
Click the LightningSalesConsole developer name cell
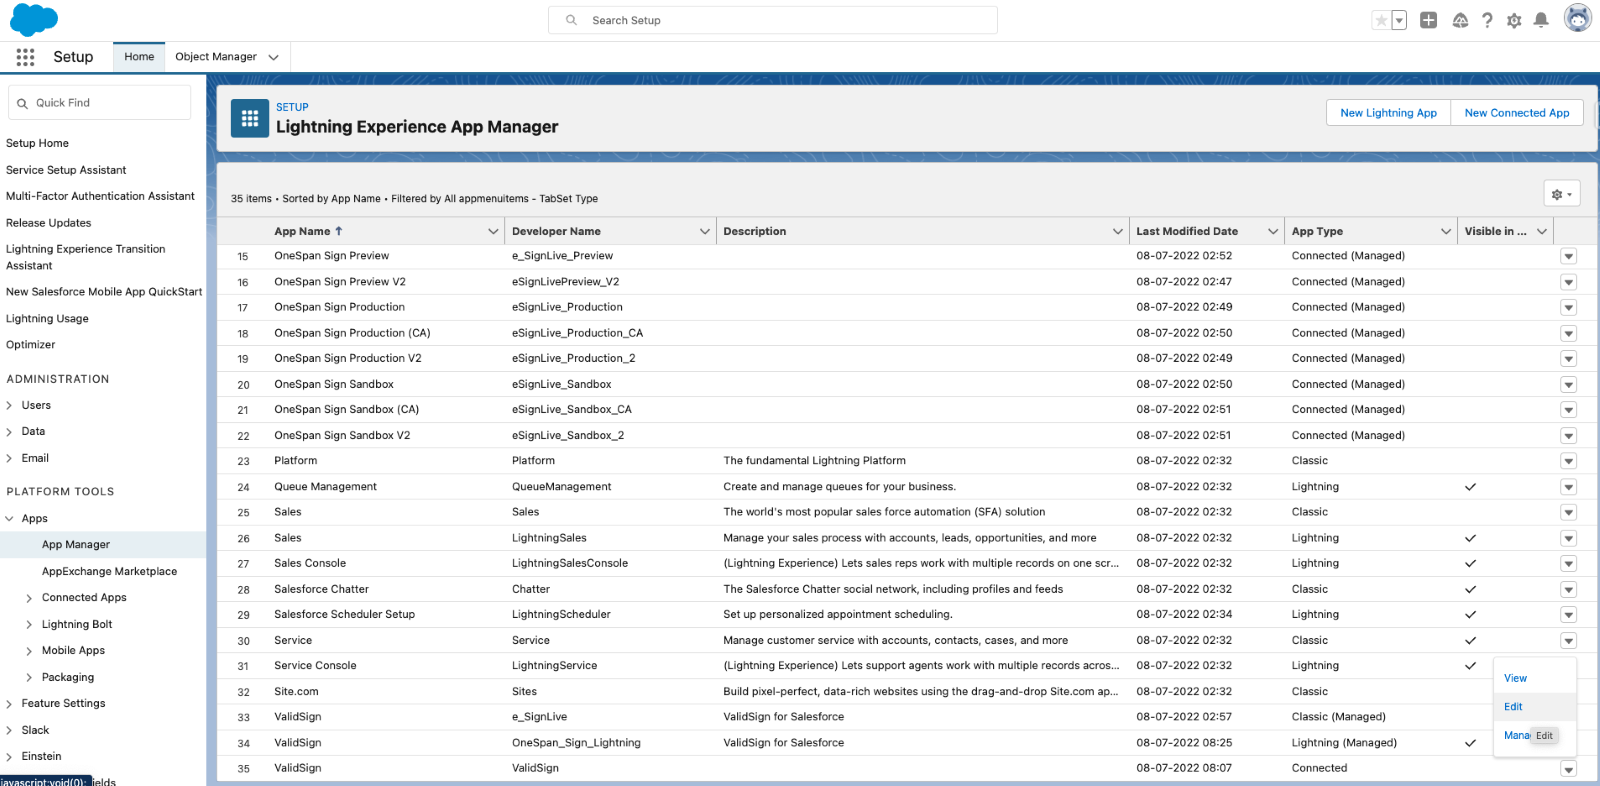click(570, 564)
